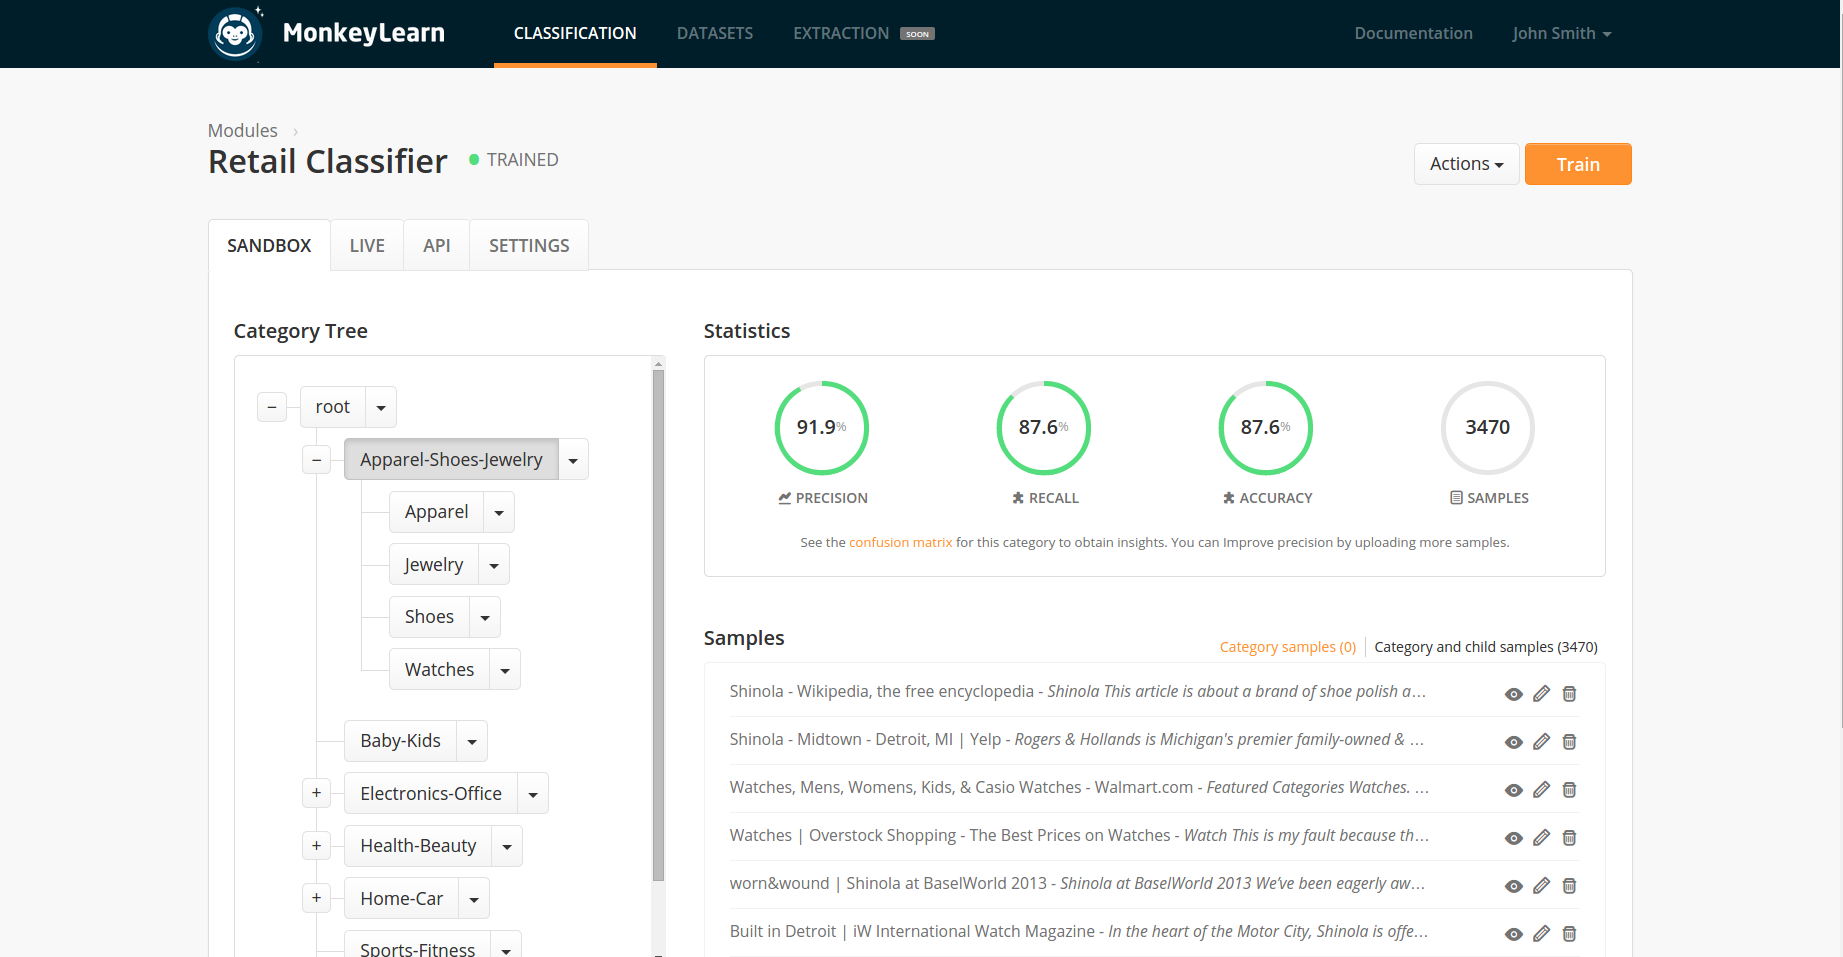The width and height of the screenshot is (1843, 957).
Task: Switch to the API tab
Action: pyautogui.click(x=437, y=245)
